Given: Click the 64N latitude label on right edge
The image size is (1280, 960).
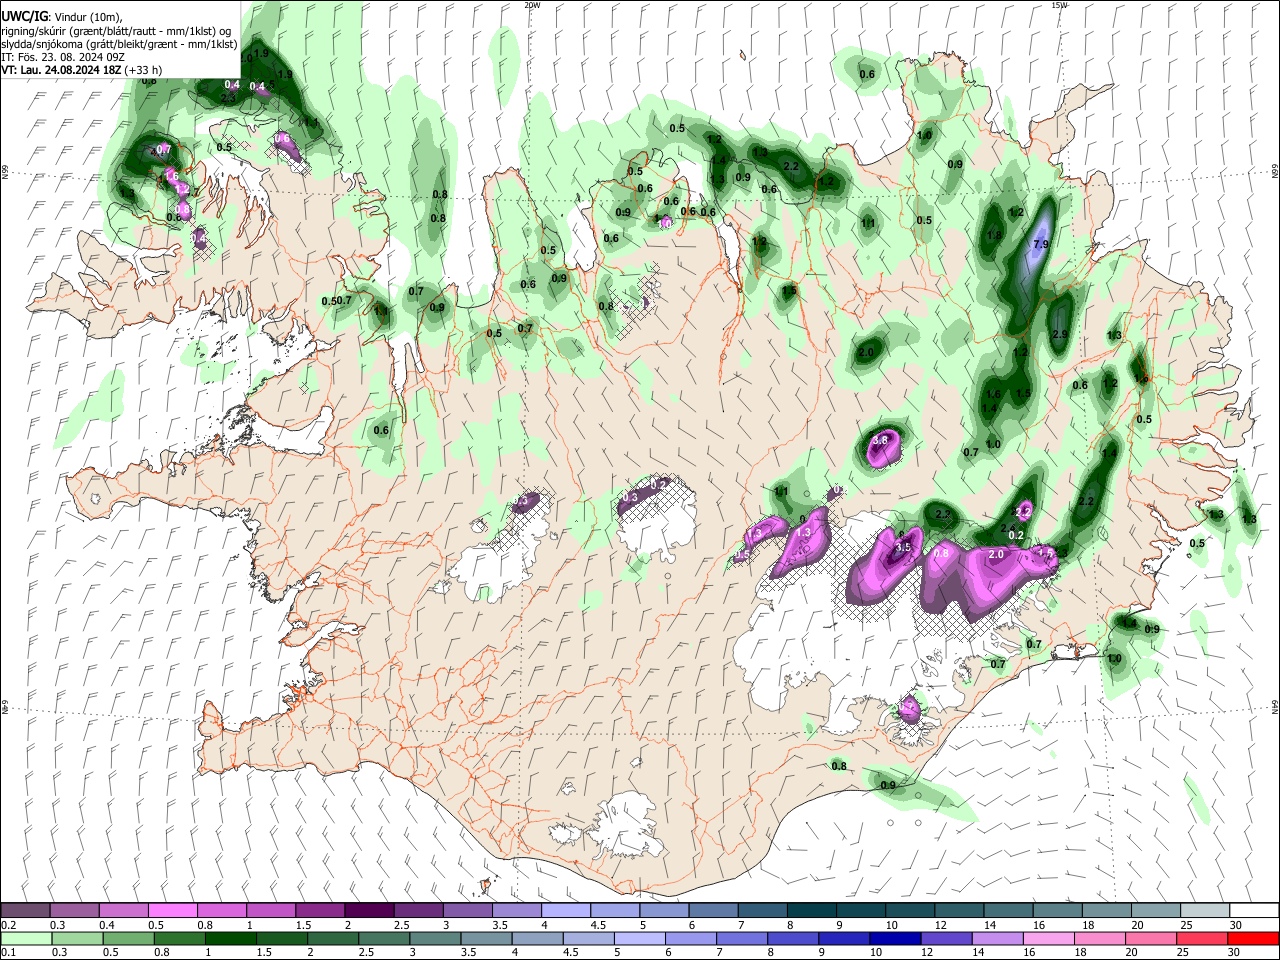Looking at the screenshot, I should tap(1275, 706).
